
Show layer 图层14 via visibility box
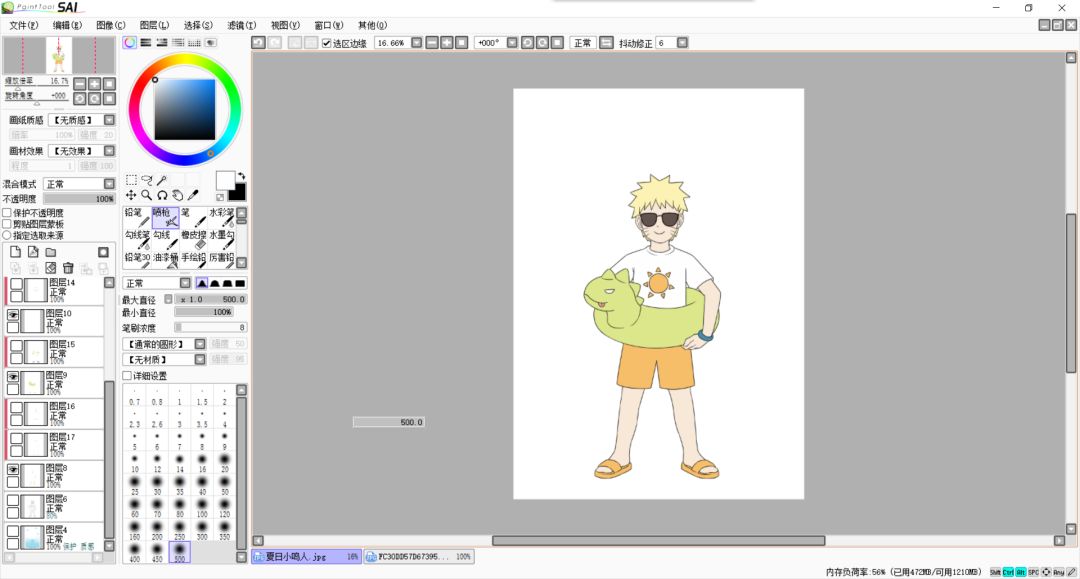(x=17, y=284)
